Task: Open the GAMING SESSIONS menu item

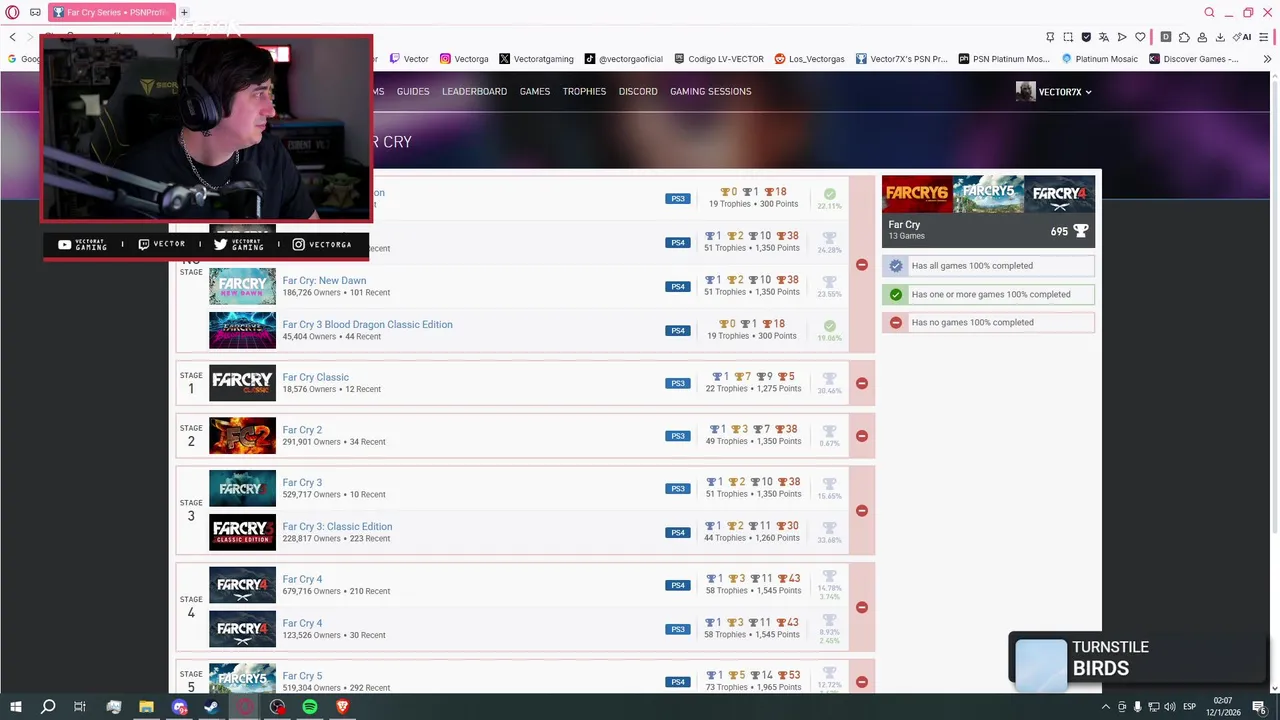Action: [x=711, y=91]
